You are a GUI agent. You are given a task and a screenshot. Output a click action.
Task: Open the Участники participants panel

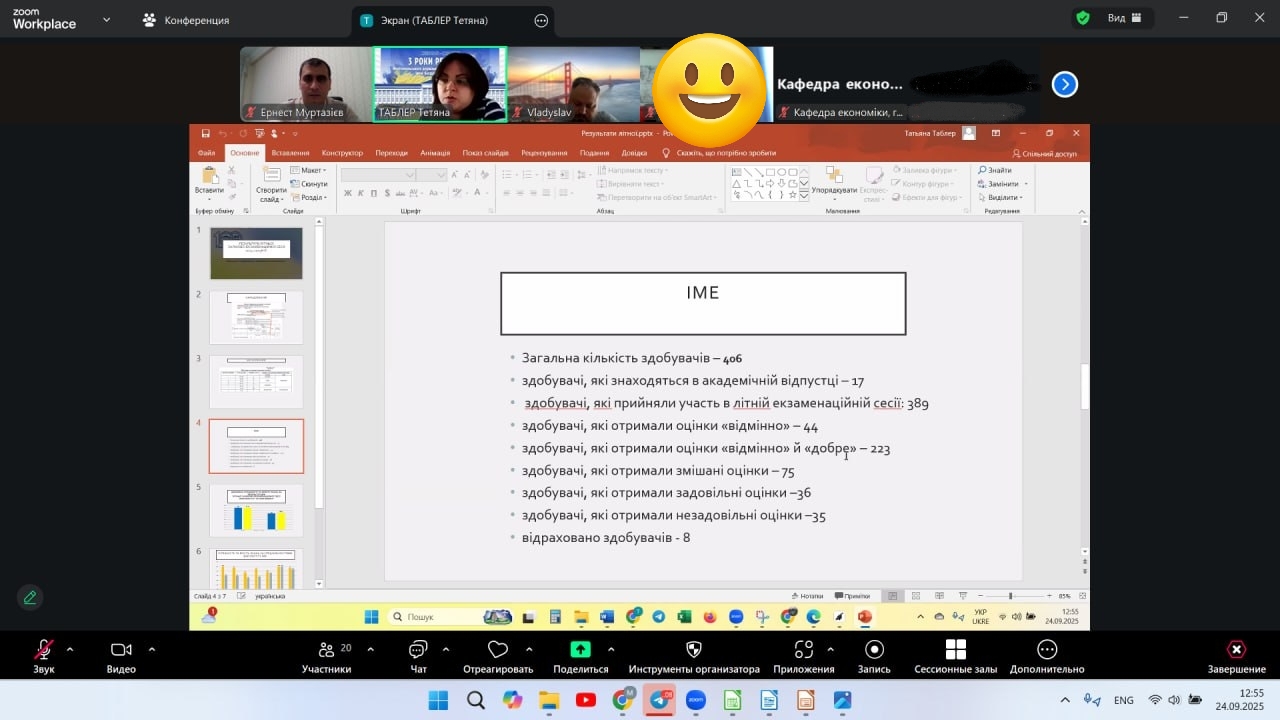(326, 652)
